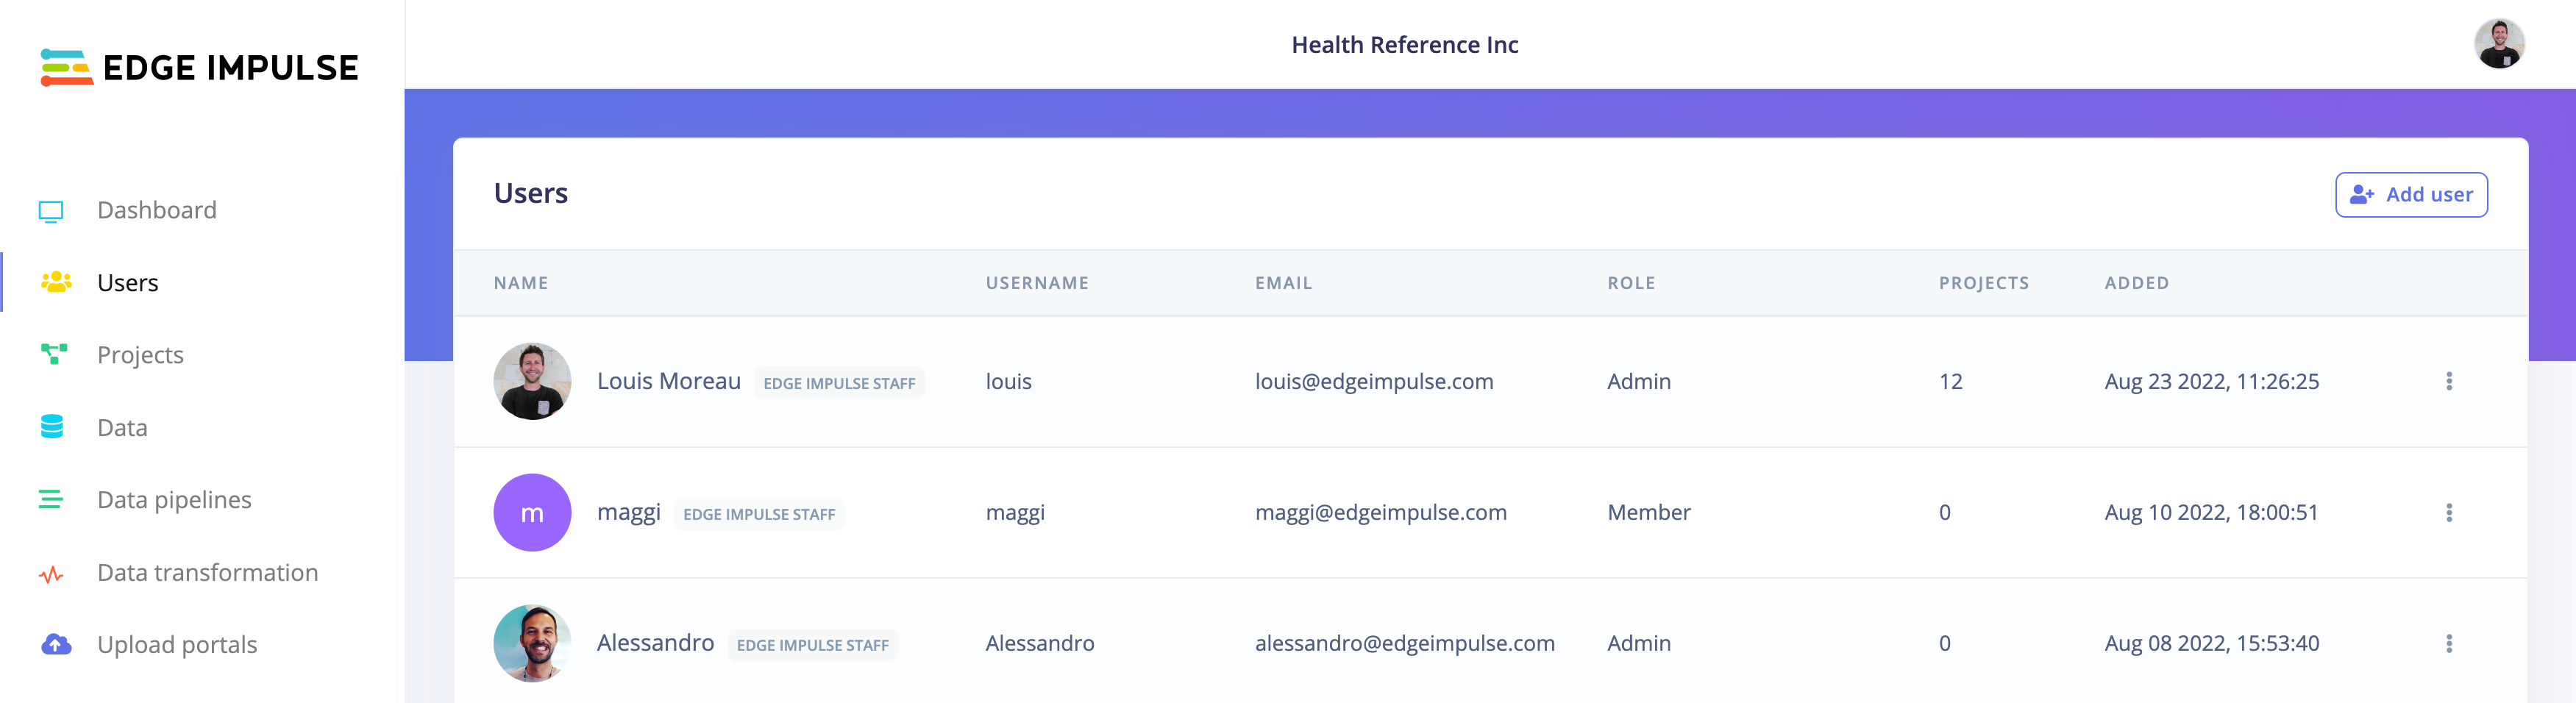Open the Projects page from sidebar
Screen dimensions: 2576x703
[x=140, y=355]
